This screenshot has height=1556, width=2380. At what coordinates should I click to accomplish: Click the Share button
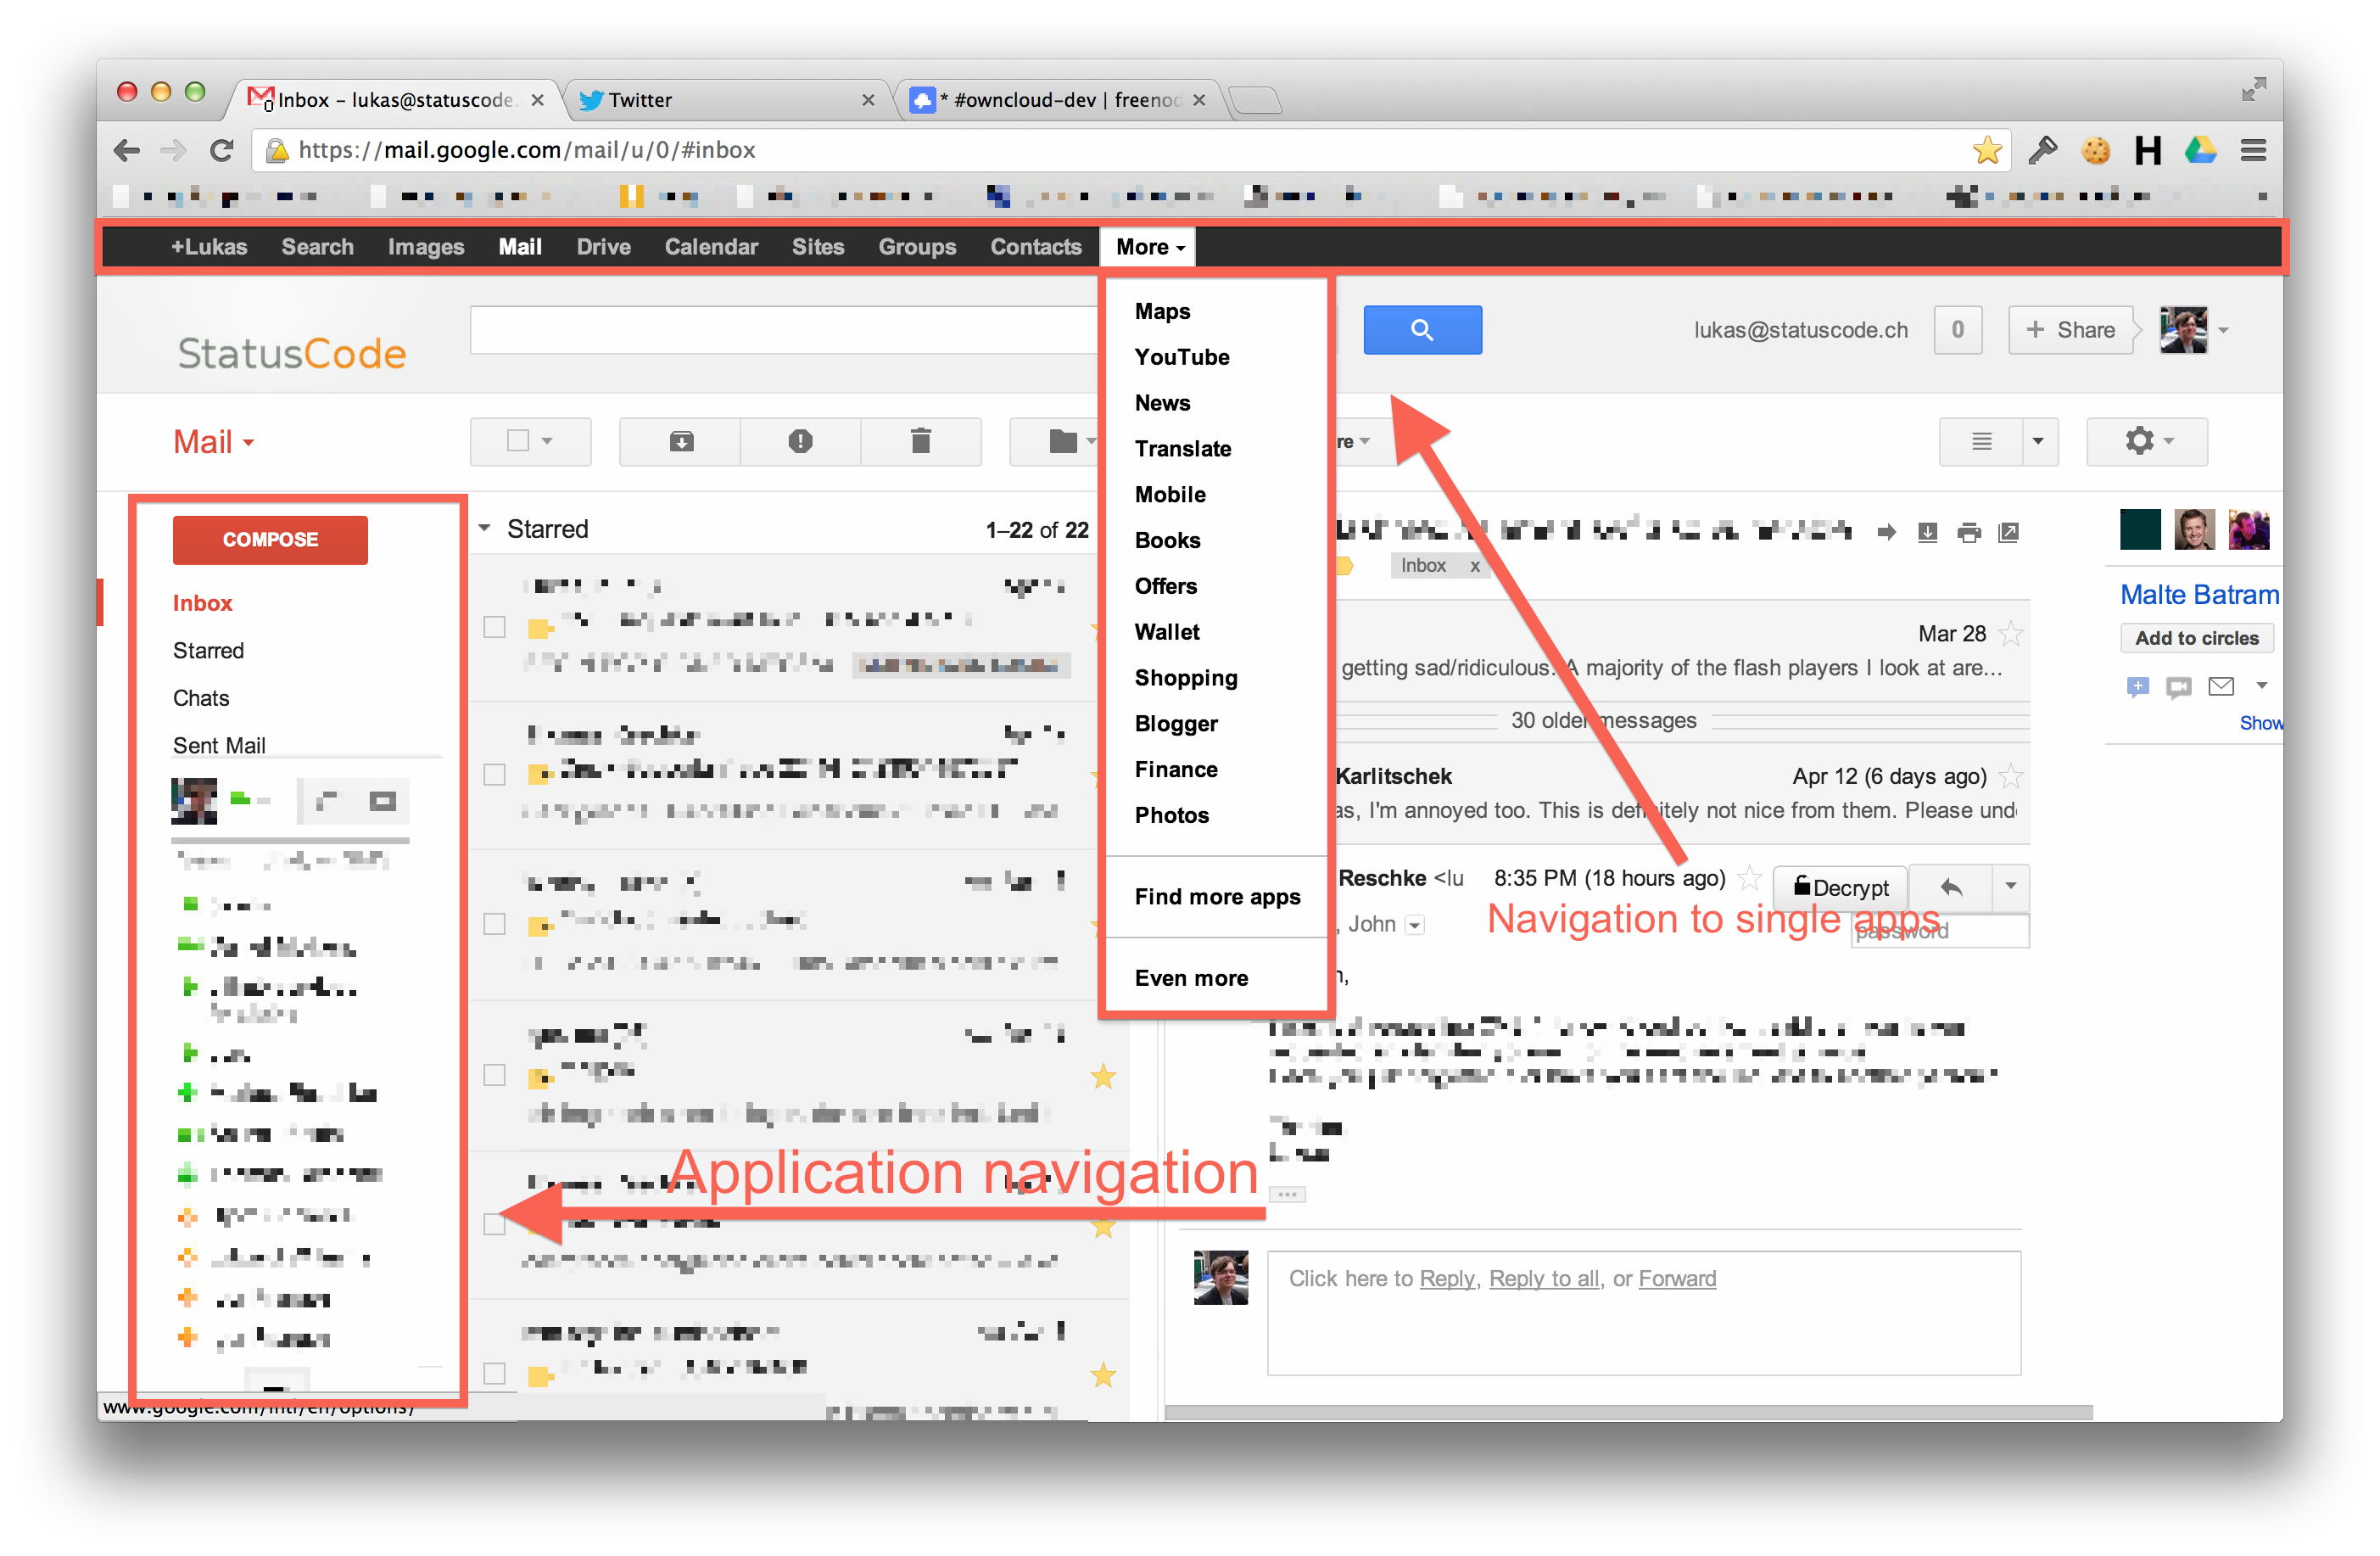2070,330
